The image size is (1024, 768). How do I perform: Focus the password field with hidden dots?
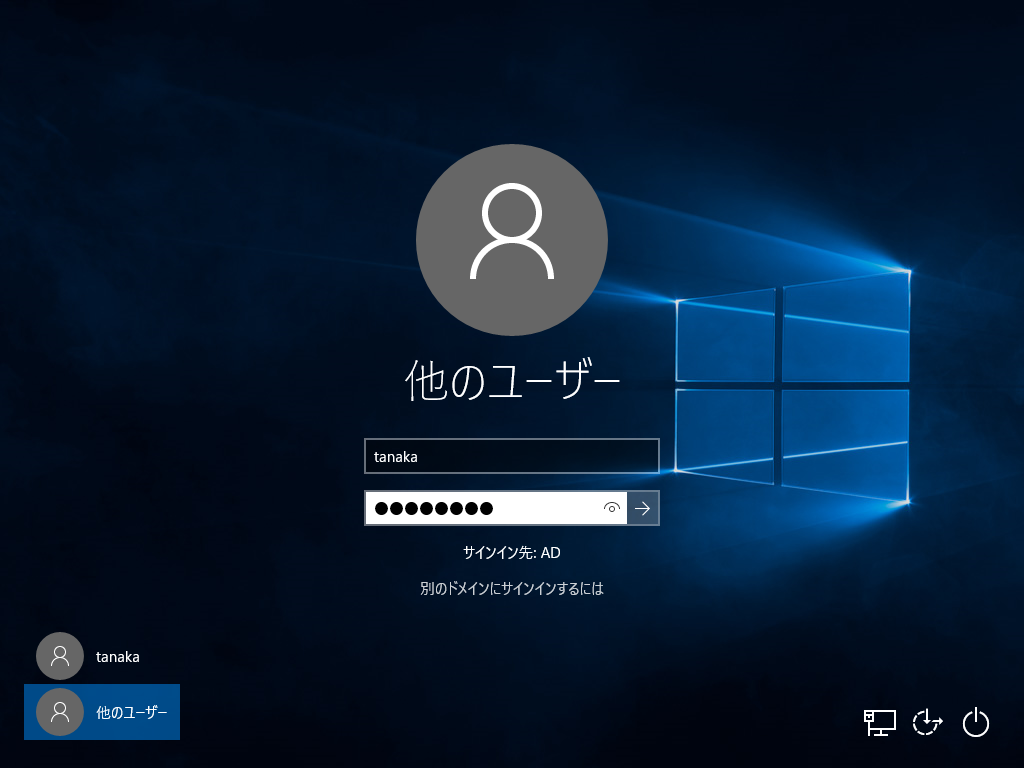tap(496, 508)
